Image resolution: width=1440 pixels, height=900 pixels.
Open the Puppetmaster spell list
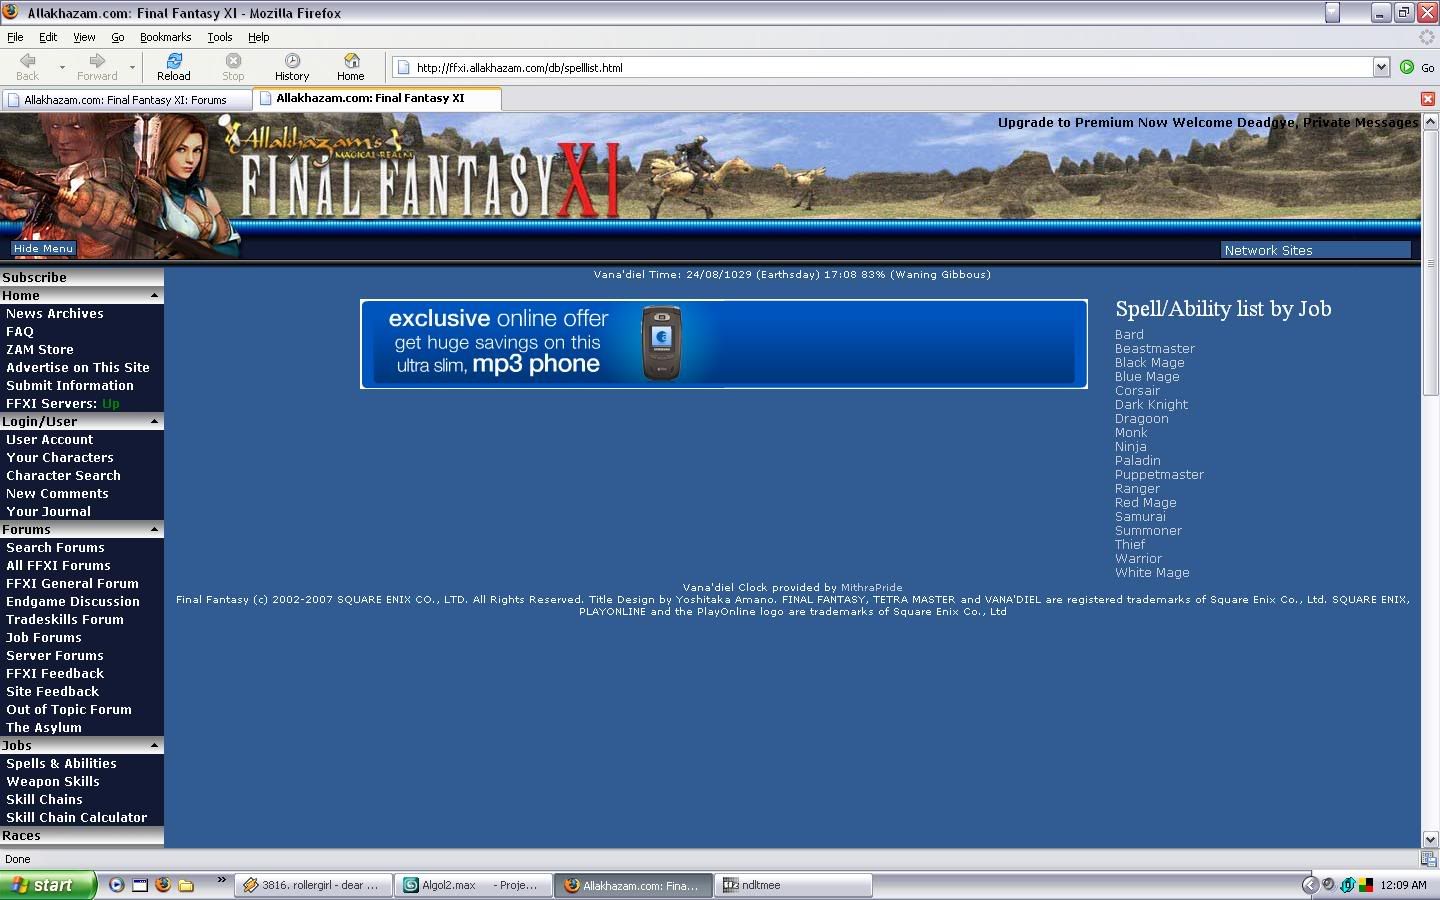(1159, 475)
